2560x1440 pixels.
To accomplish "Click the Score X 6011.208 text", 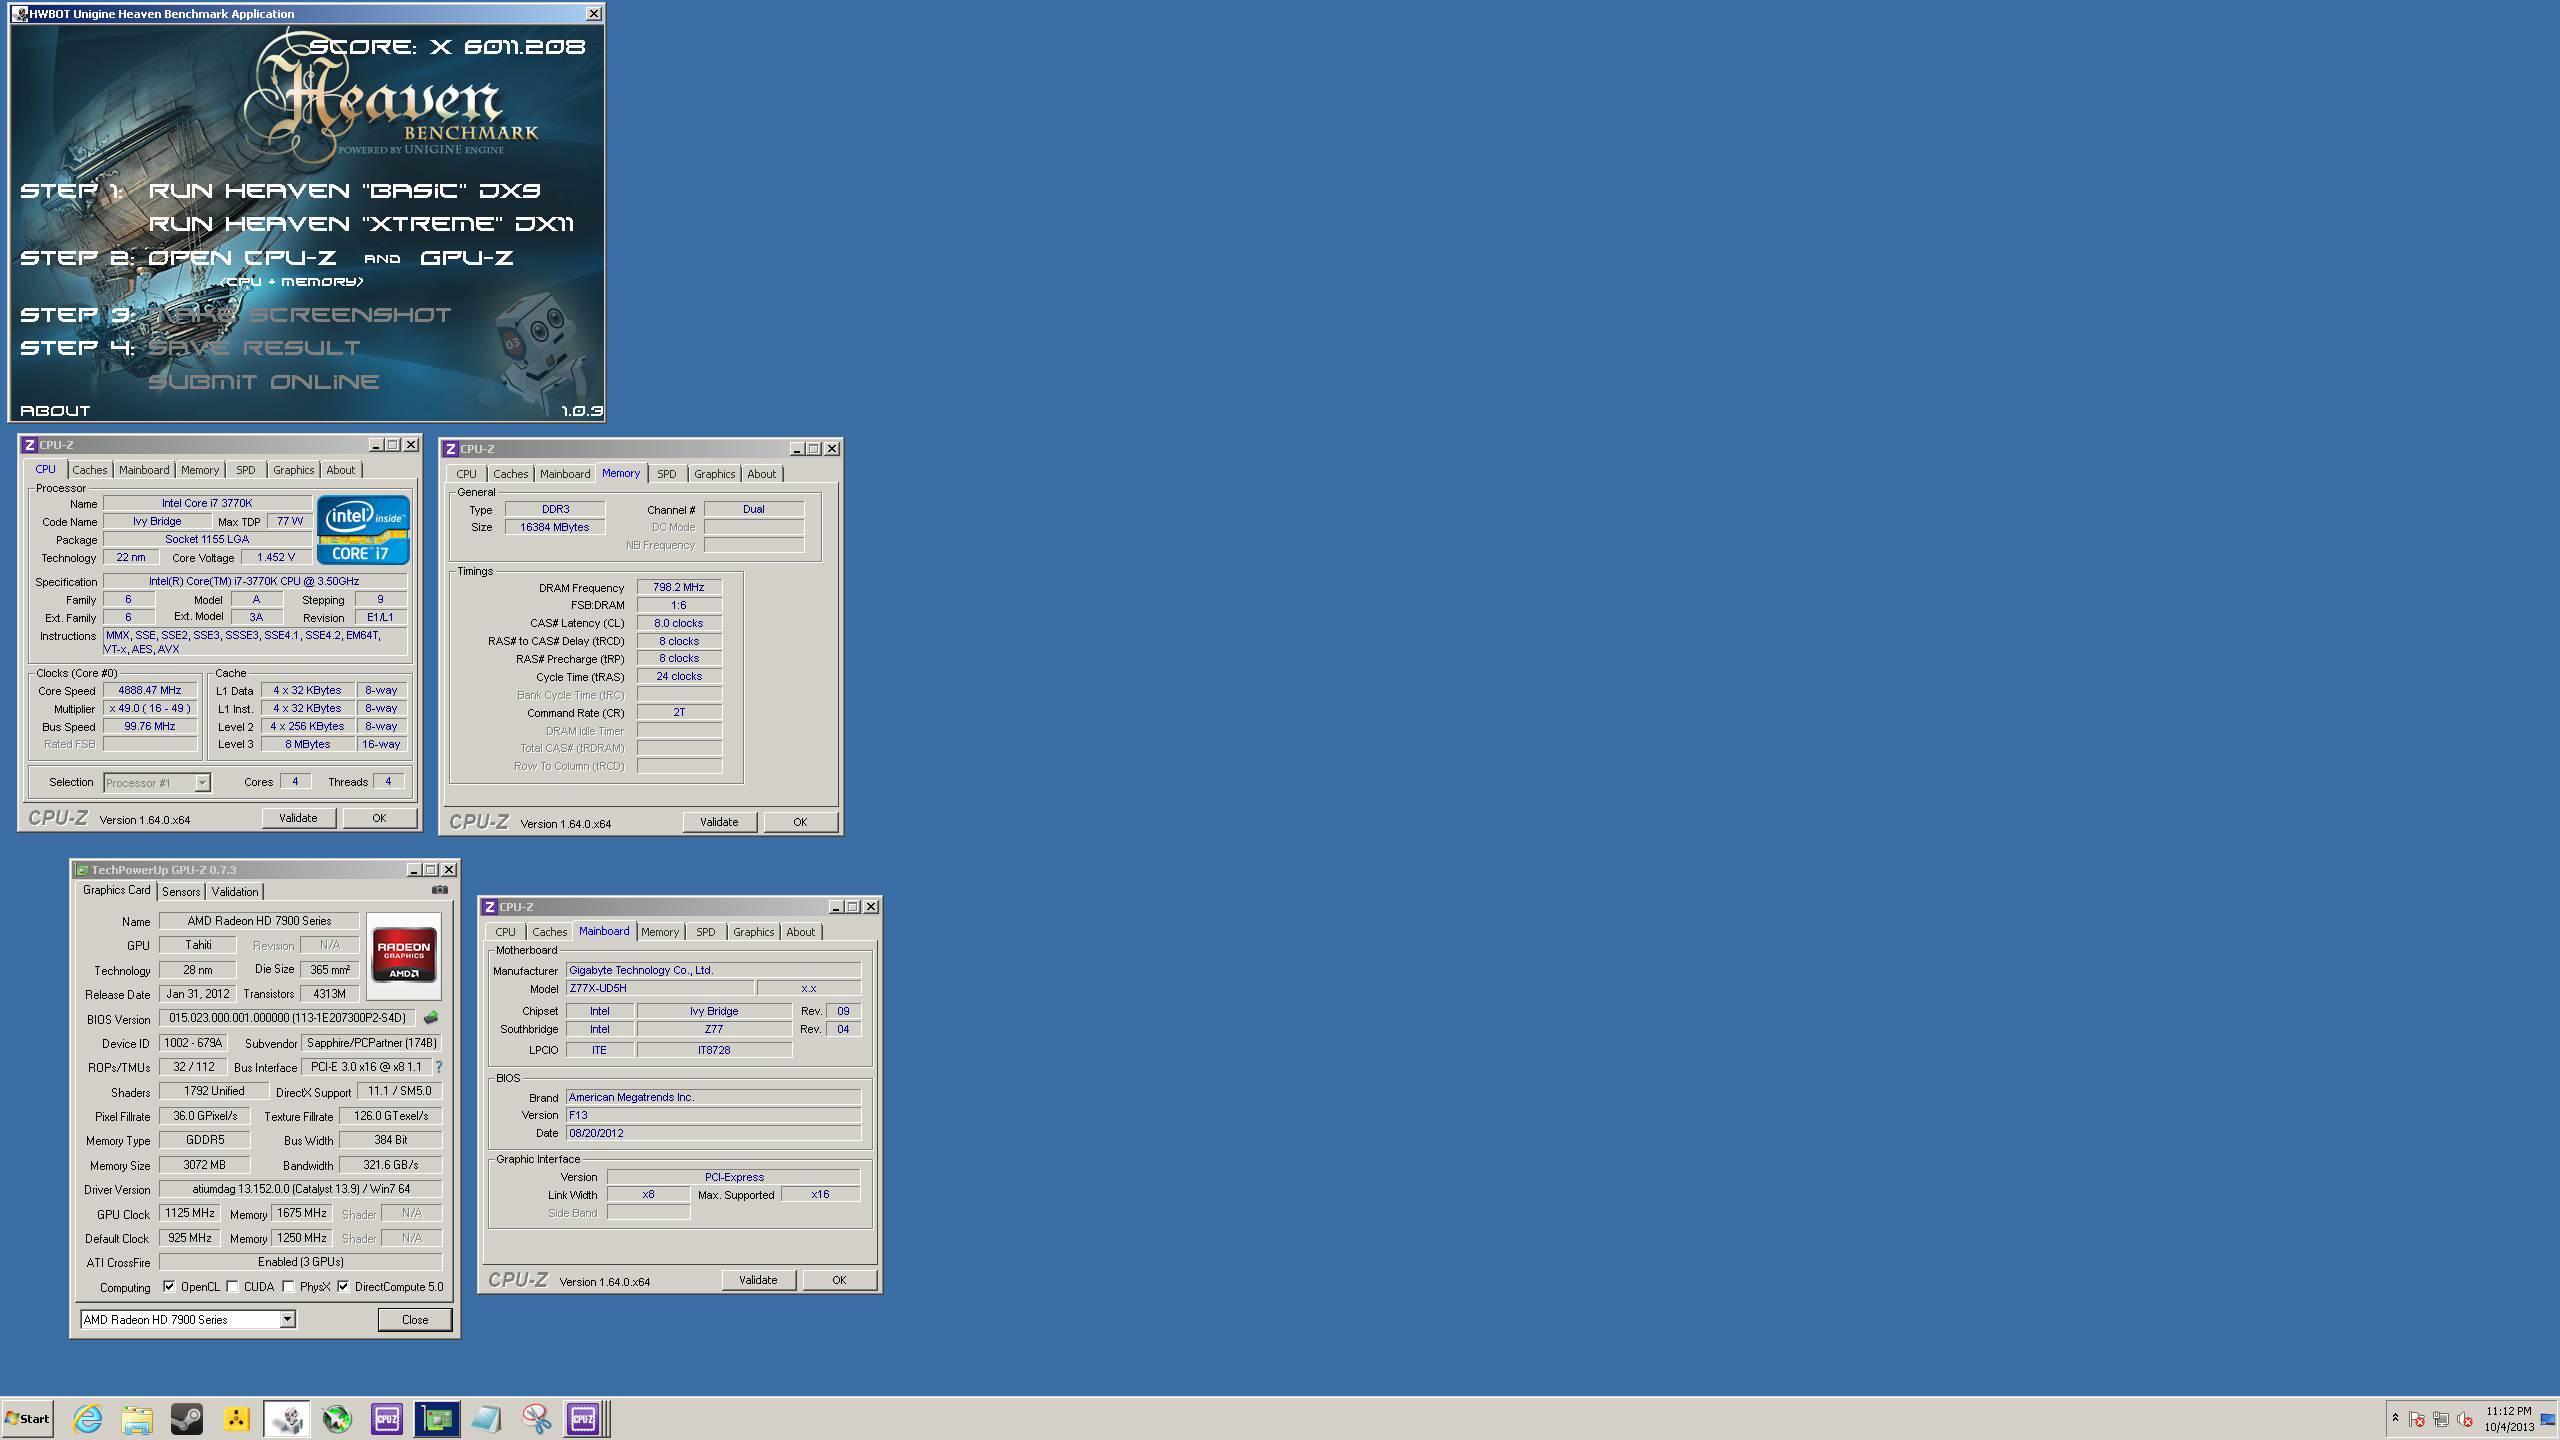I will 447,47.
